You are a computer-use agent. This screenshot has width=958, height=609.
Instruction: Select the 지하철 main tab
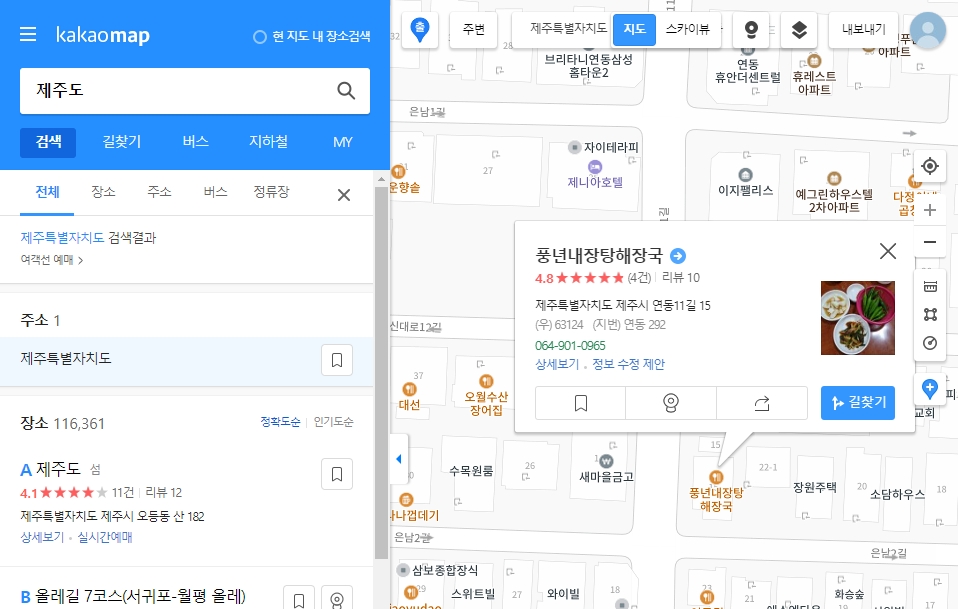[268, 142]
